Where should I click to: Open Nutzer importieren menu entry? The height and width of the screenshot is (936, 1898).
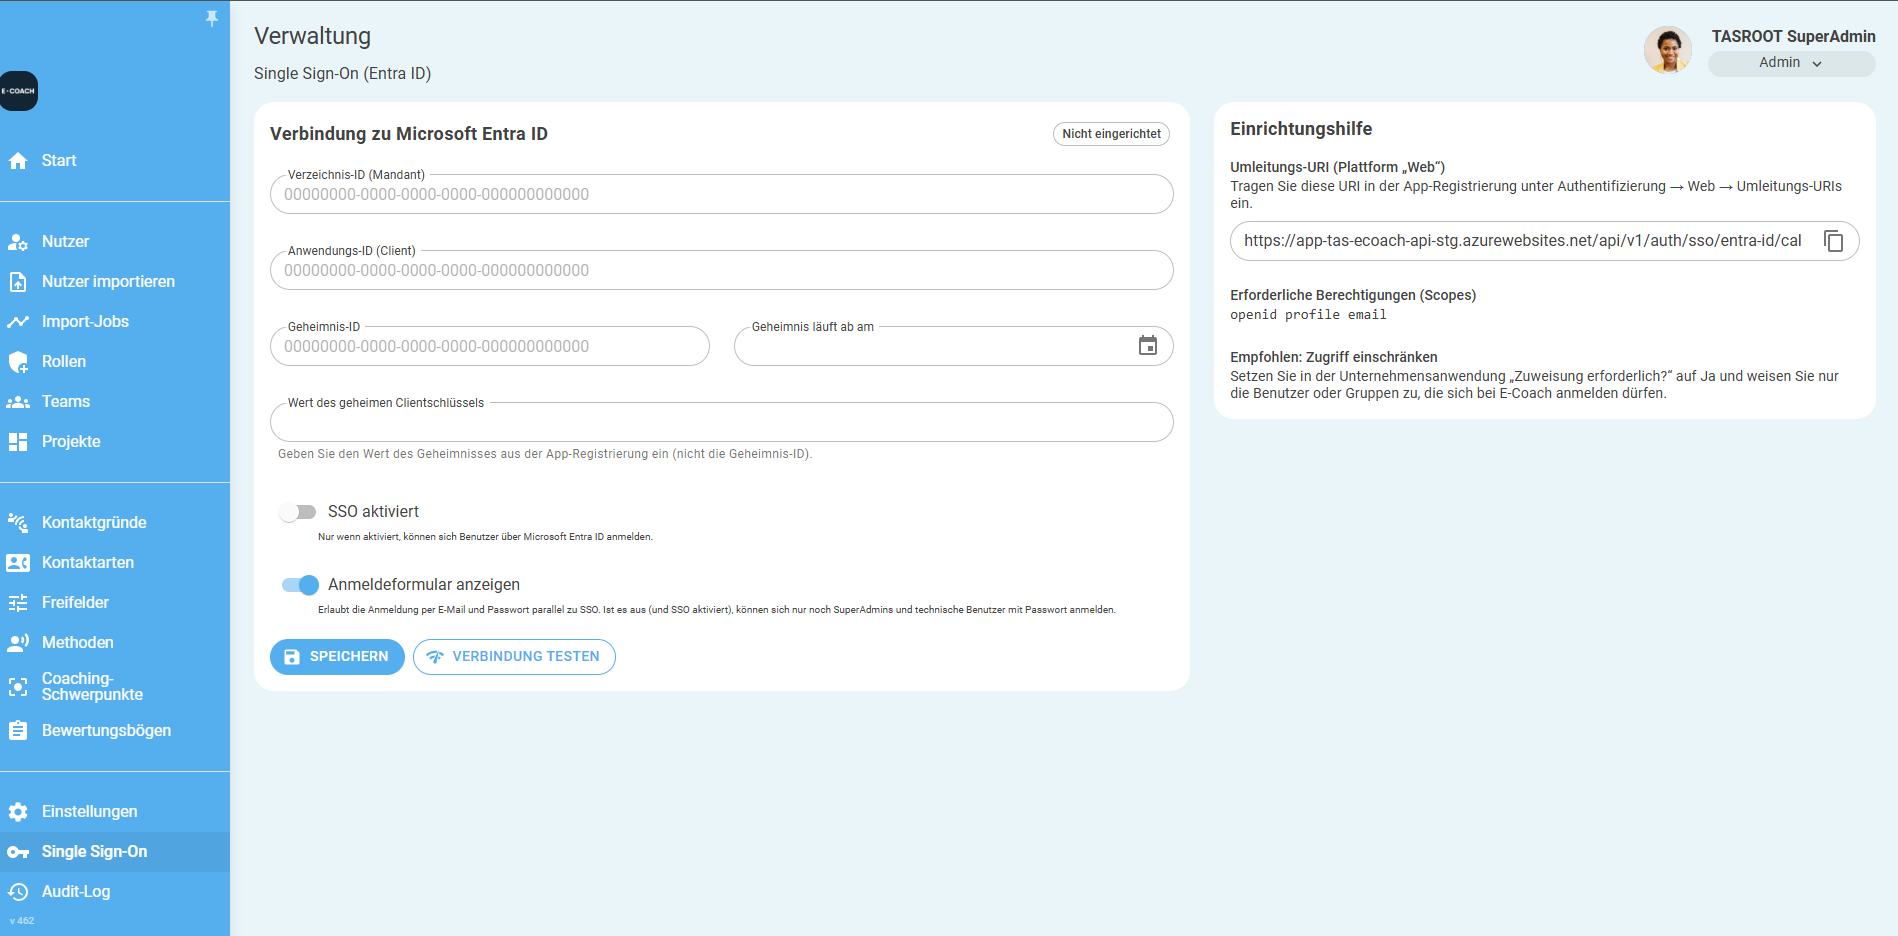(x=115, y=282)
